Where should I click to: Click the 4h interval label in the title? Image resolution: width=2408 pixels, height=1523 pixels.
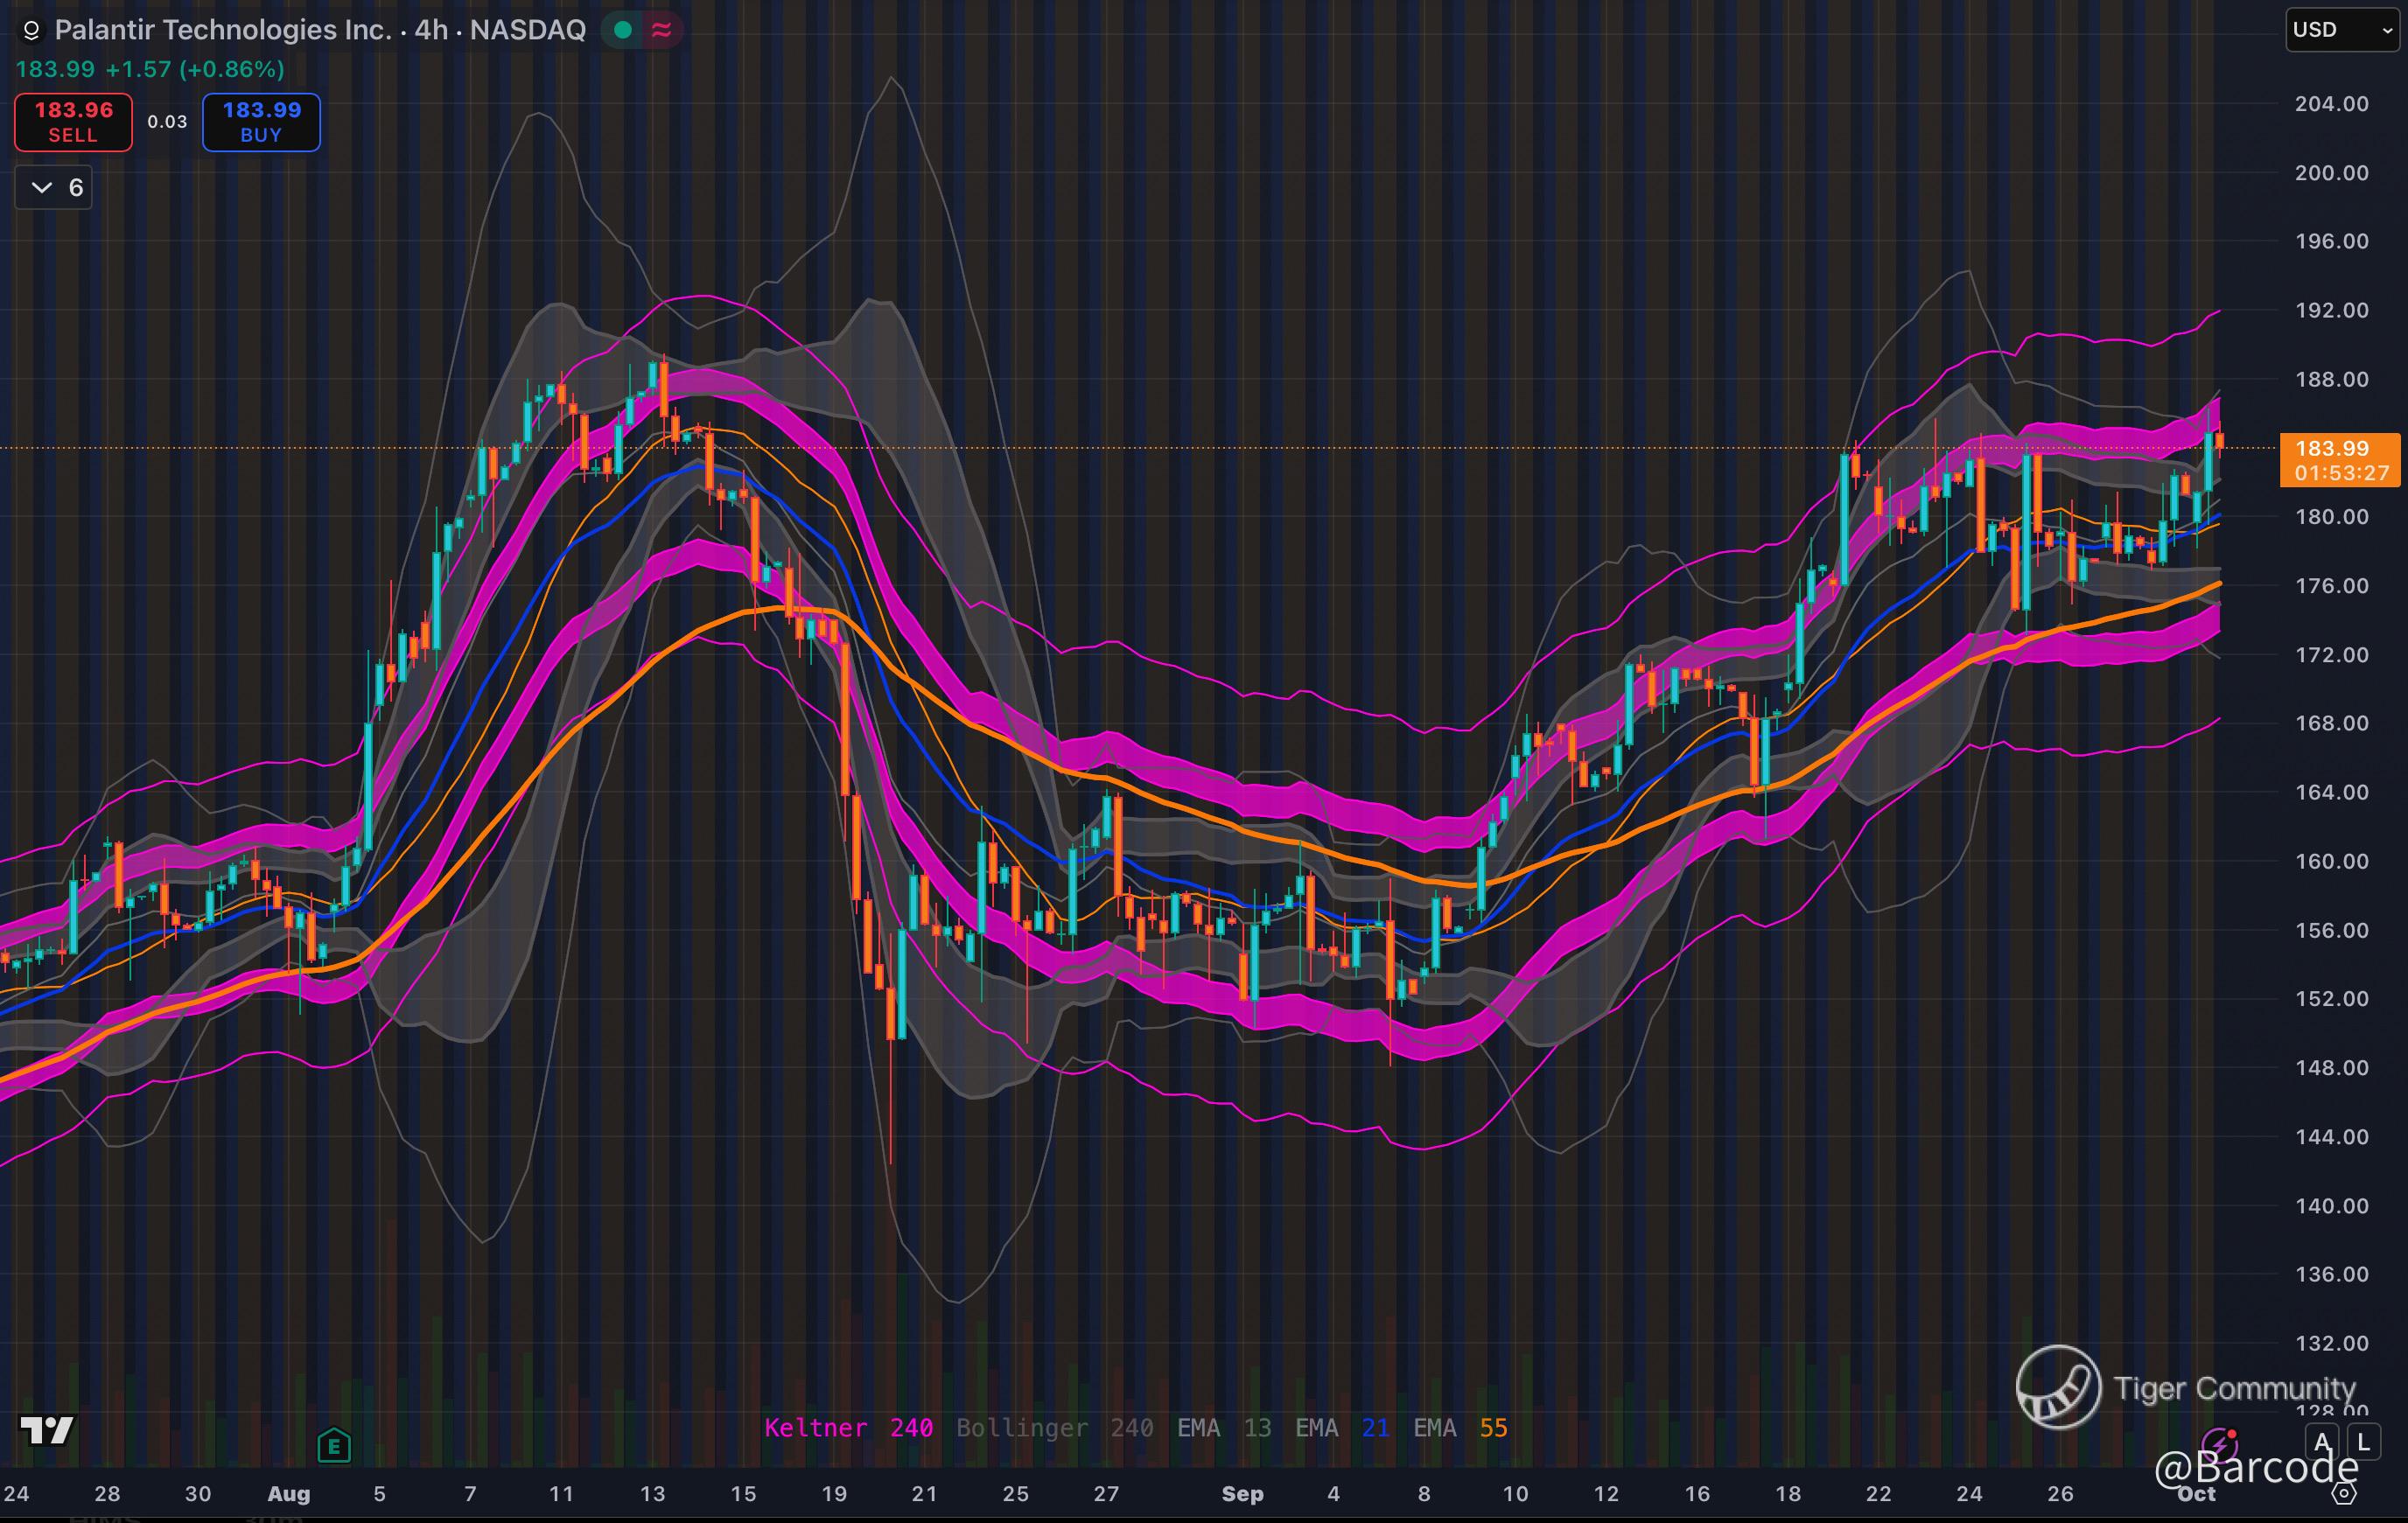431,30
